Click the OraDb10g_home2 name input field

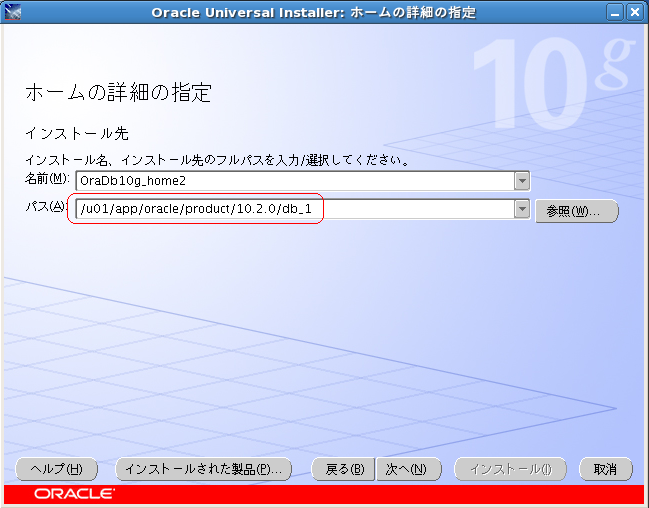[295, 181]
